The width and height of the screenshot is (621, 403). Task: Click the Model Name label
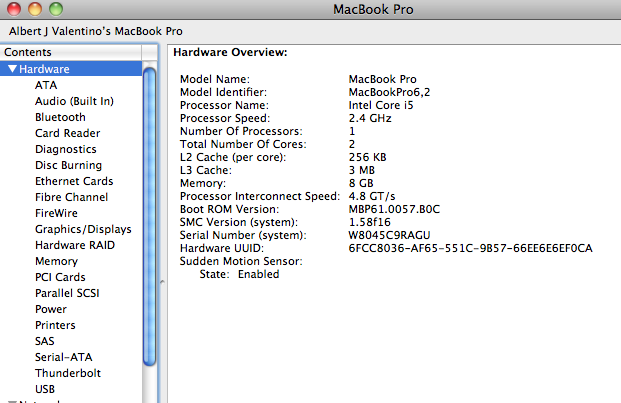(215, 79)
